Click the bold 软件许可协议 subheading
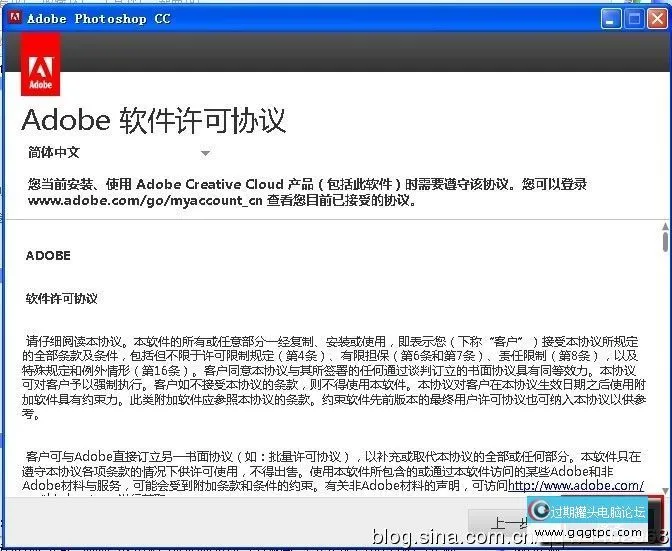Viewport: 672px width, 551px height. (x=62, y=298)
